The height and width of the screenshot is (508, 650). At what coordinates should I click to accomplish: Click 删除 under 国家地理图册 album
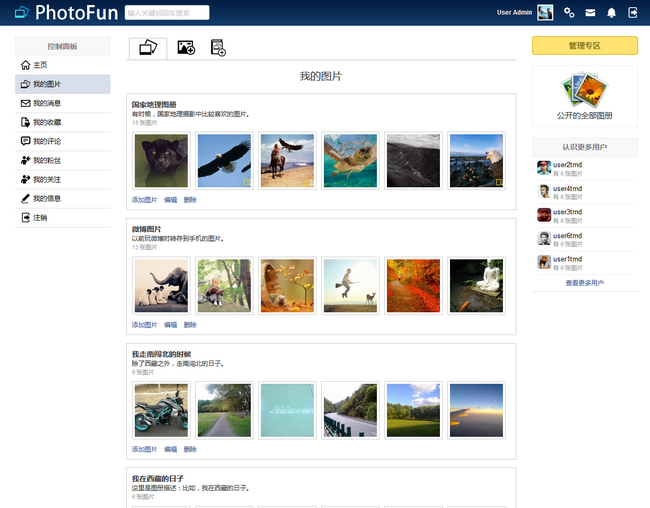pos(190,200)
